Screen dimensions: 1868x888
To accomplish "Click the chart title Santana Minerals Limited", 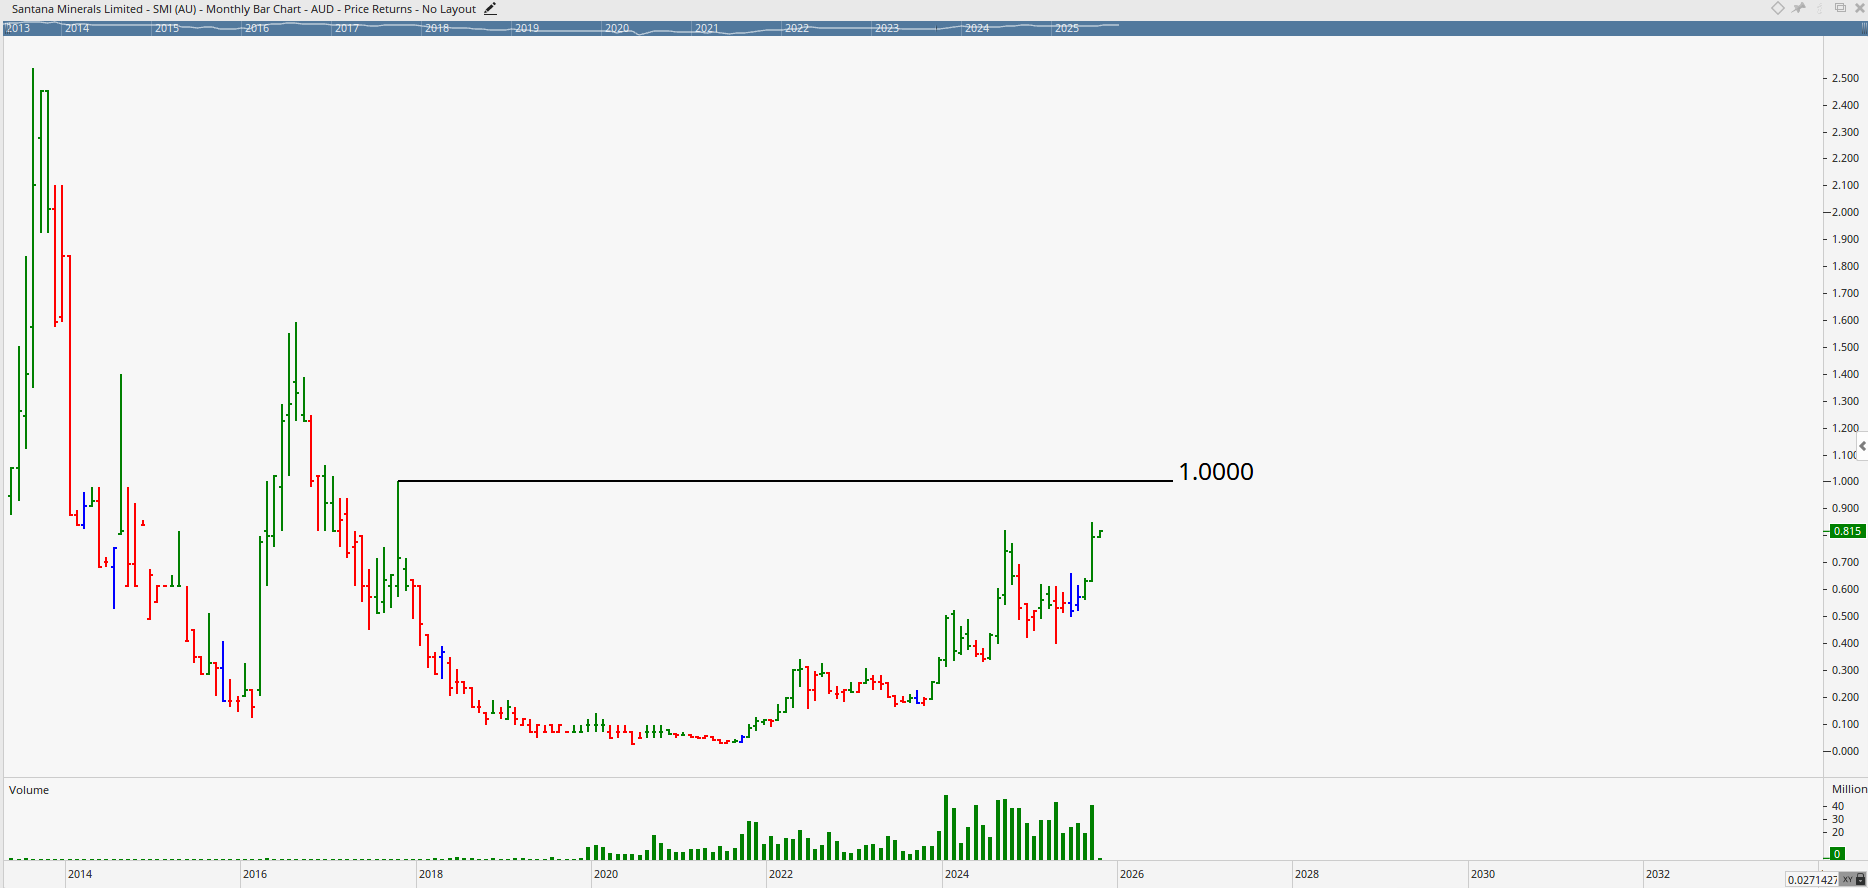I will [x=77, y=9].
